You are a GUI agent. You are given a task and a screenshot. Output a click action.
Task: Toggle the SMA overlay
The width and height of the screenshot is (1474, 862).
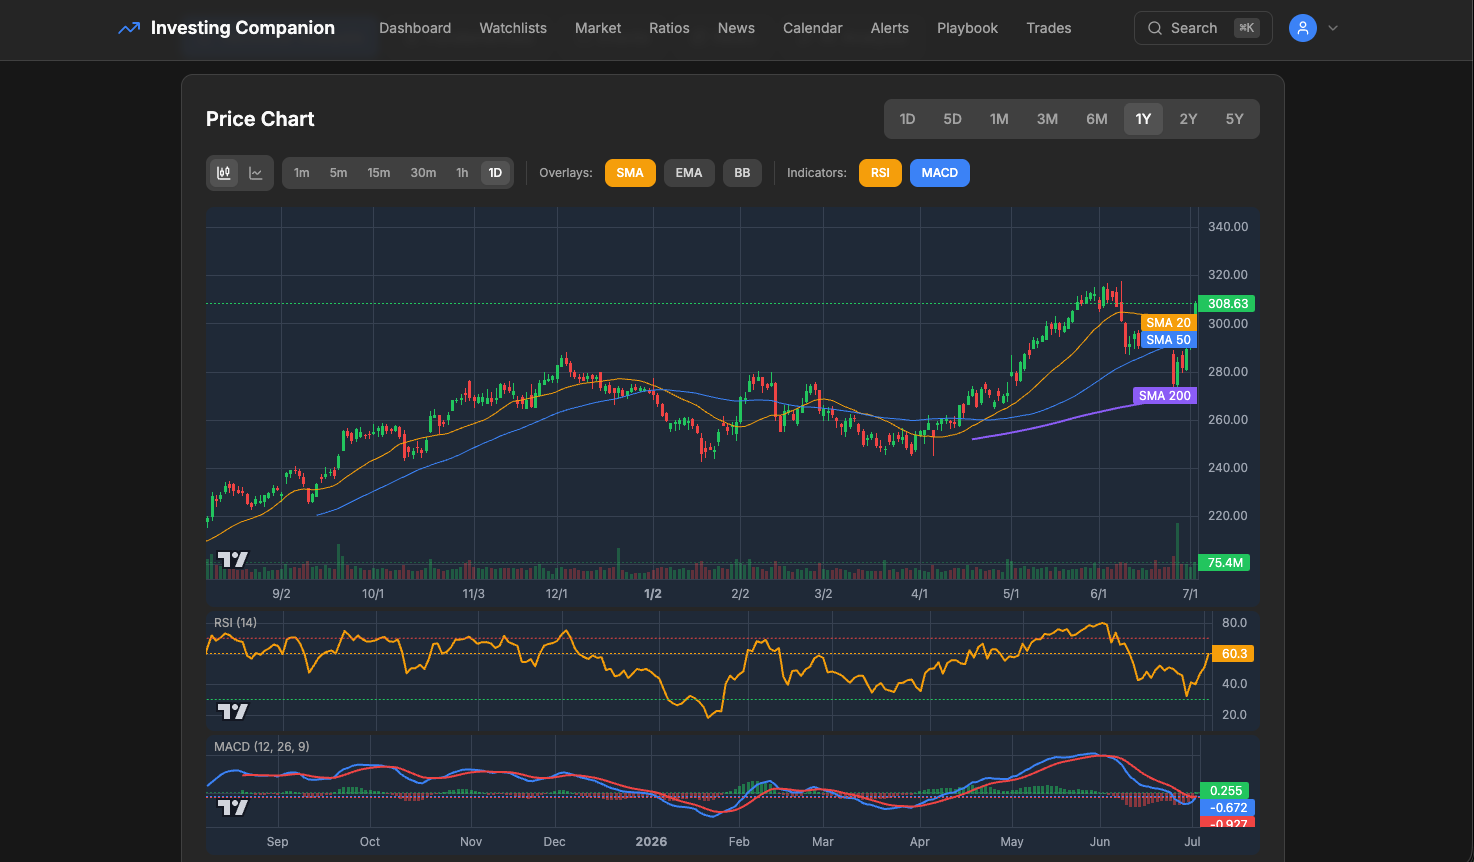click(x=630, y=173)
